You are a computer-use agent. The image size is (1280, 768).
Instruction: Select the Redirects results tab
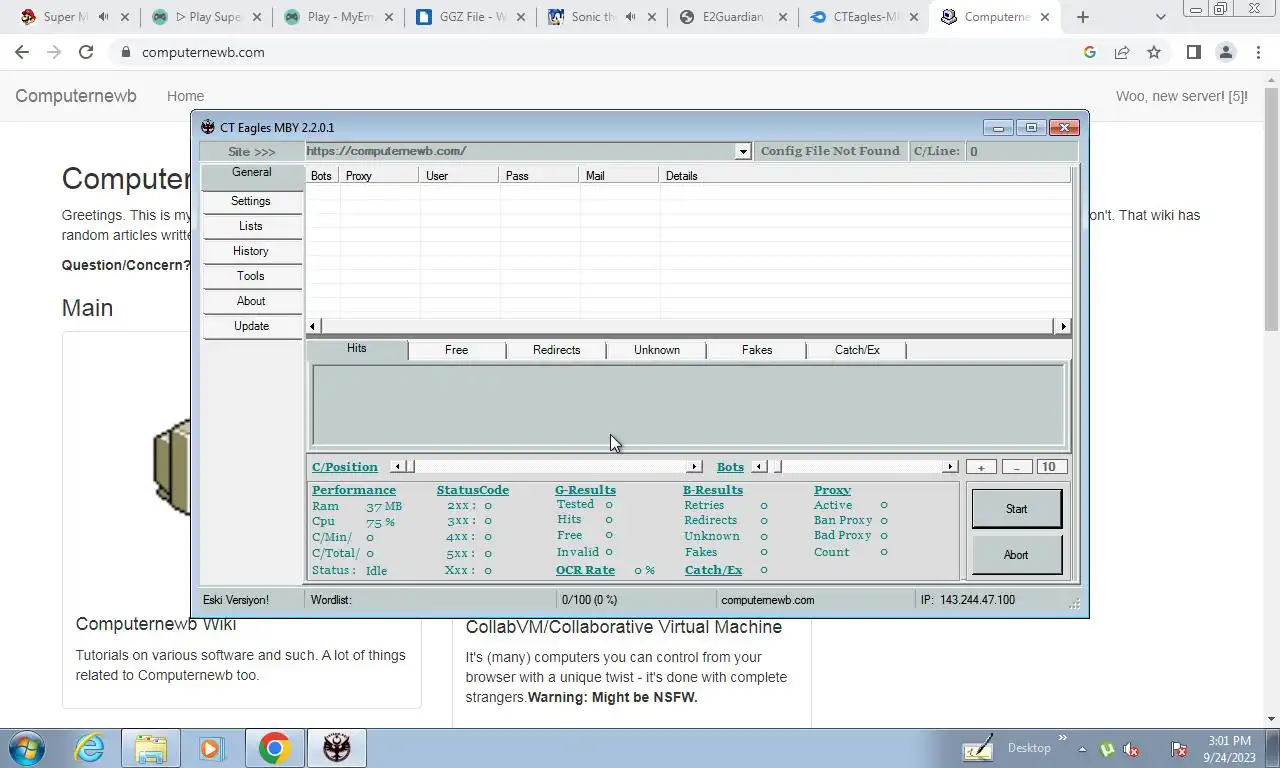[557, 350]
